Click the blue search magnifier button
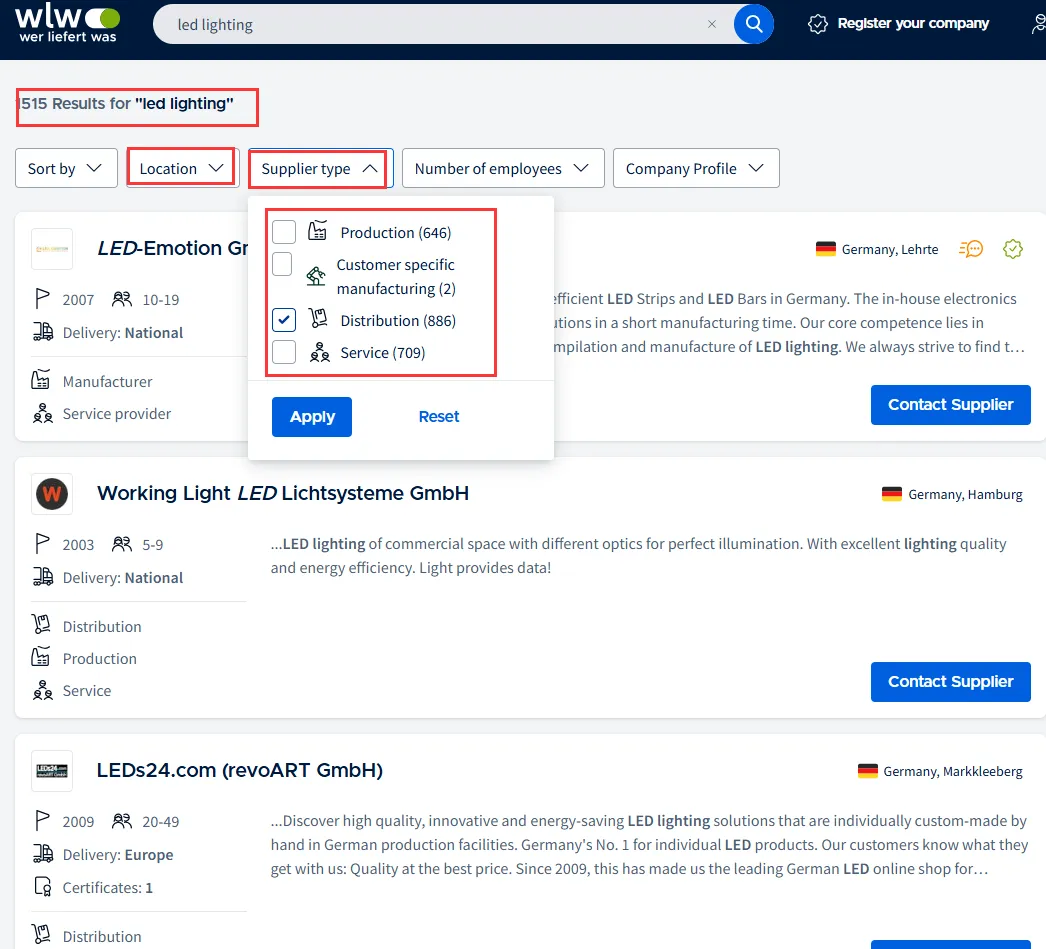Viewport: 1046px width, 949px height. coord(754,25)
